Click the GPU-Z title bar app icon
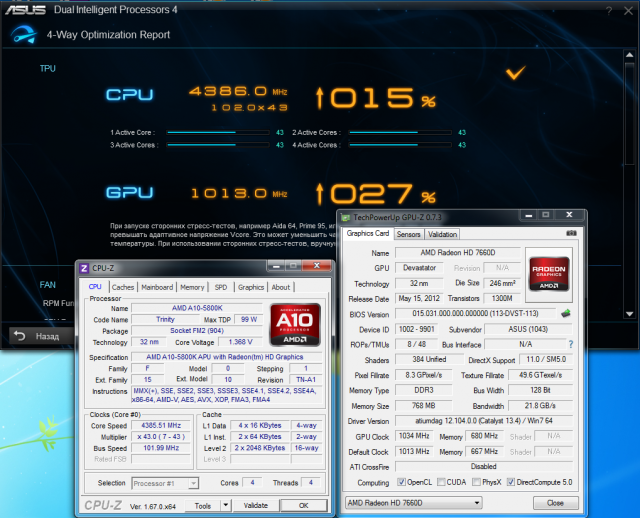Screen dimensions: 640x518 click(346, 218)
